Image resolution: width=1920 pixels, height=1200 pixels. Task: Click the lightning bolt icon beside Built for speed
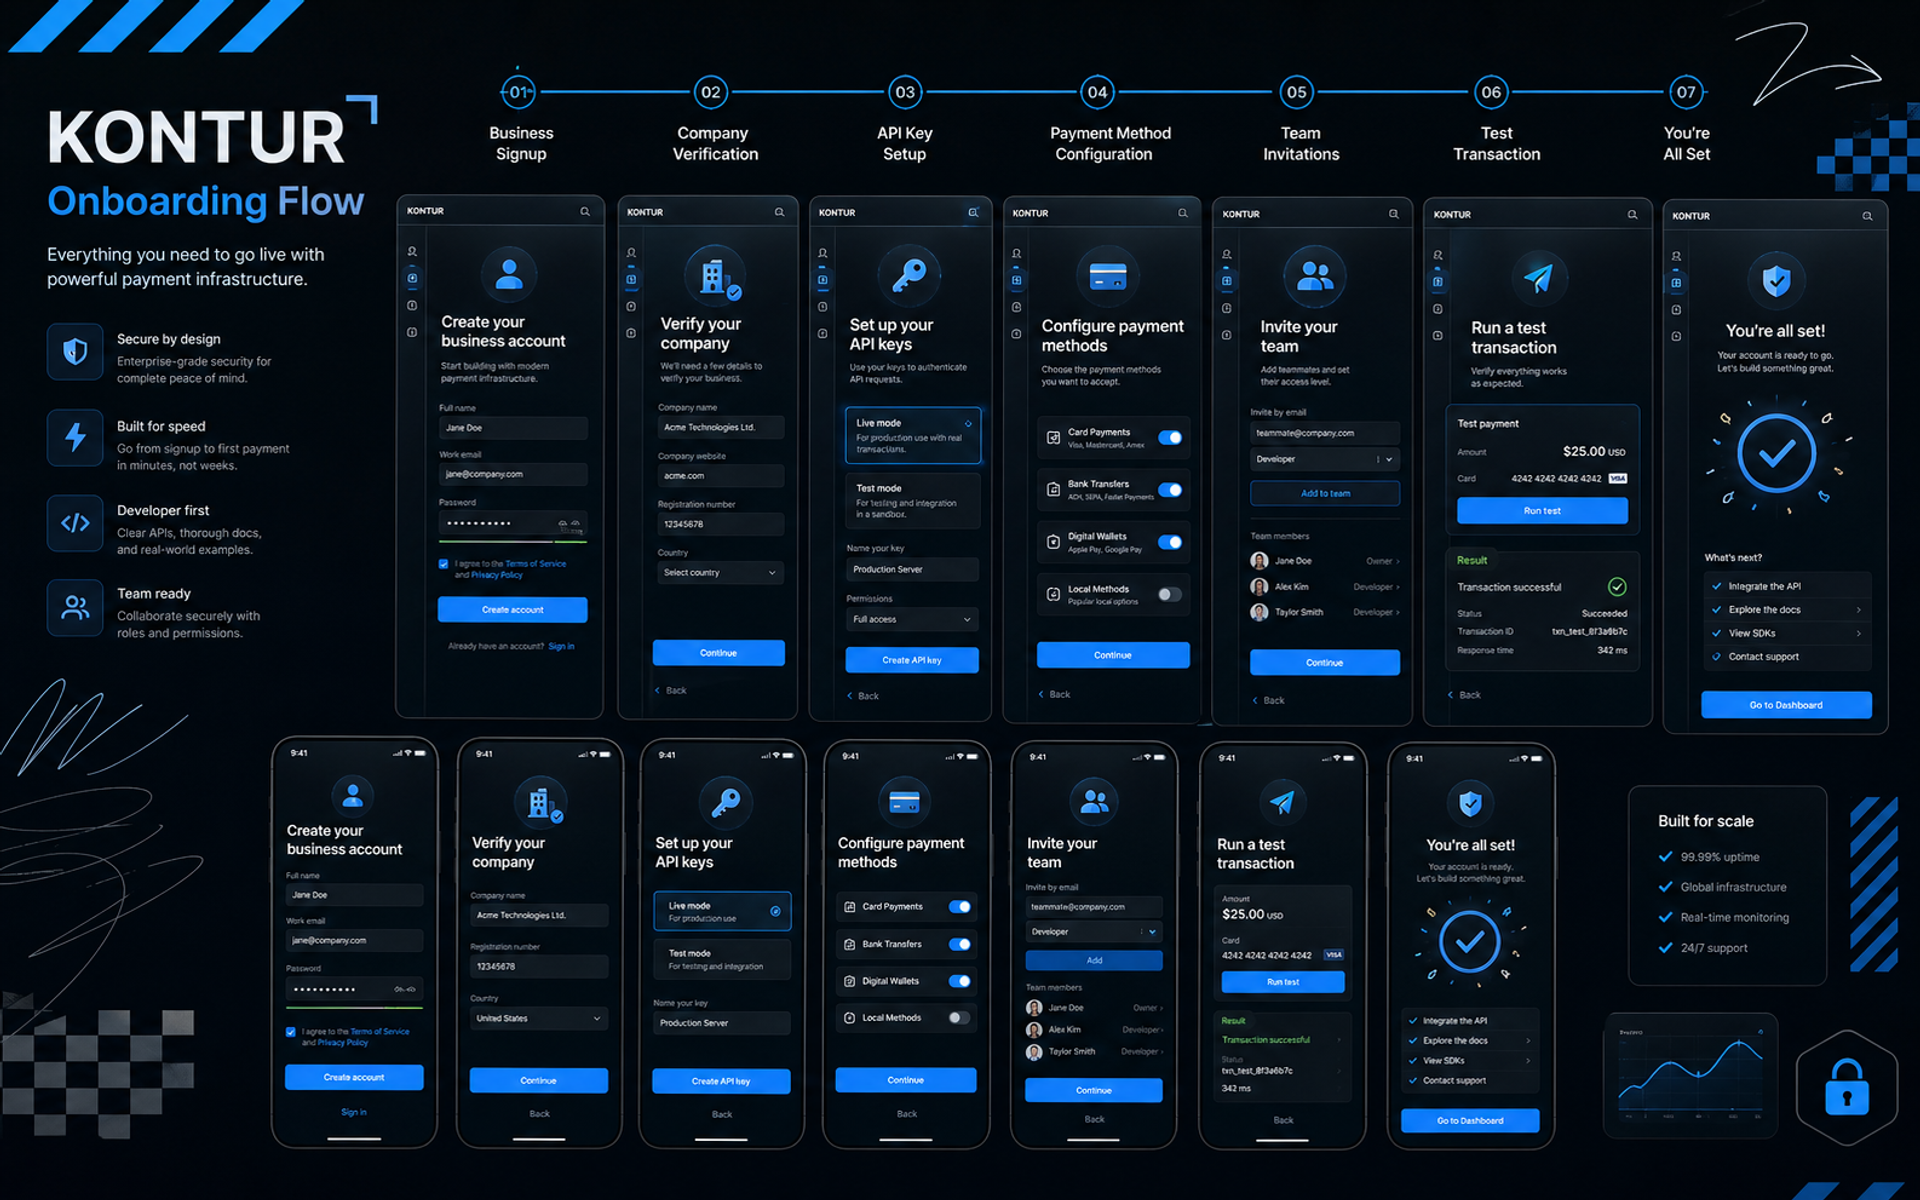75,437
